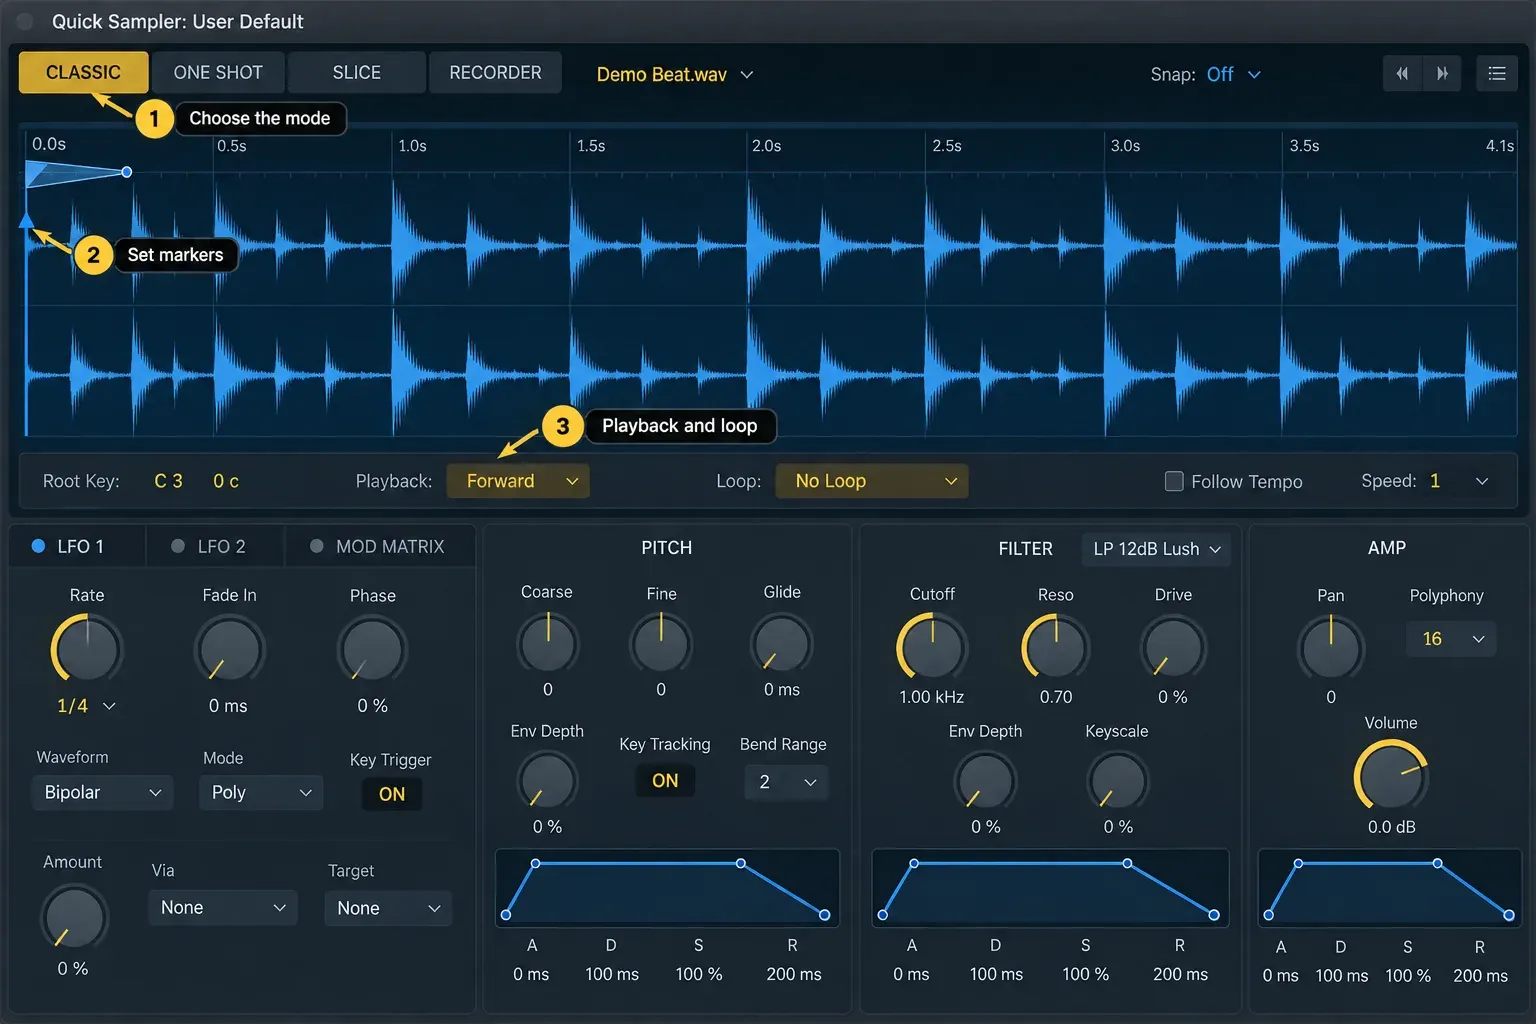
Task: Click the Pitch Env Depth knob
Action: pos(547,780)
